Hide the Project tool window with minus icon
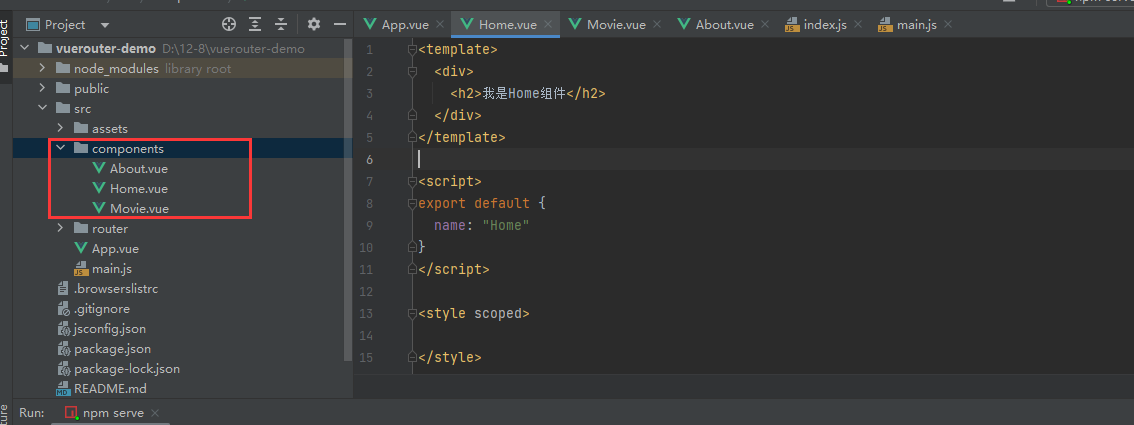This screenshot has width=1134, height=425. pyautogui.click(x=340, y=25)
